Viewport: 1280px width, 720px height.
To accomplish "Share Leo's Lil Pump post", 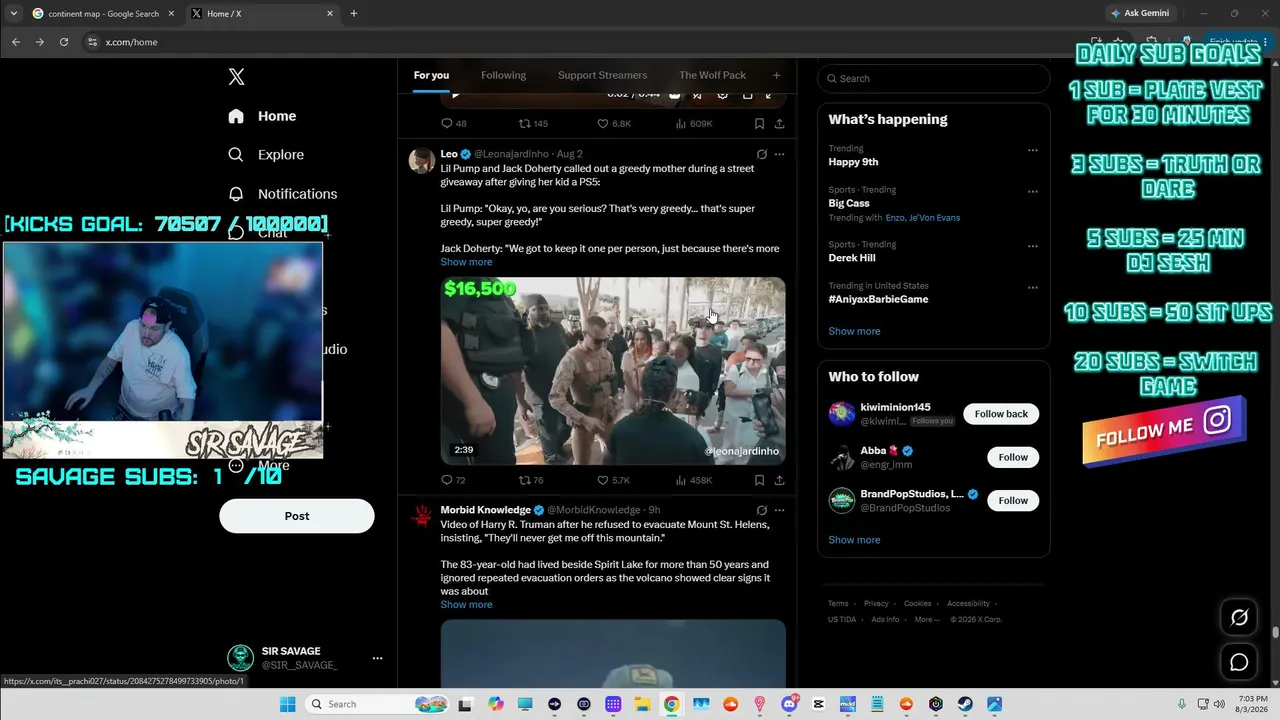I will pos(779,480).
